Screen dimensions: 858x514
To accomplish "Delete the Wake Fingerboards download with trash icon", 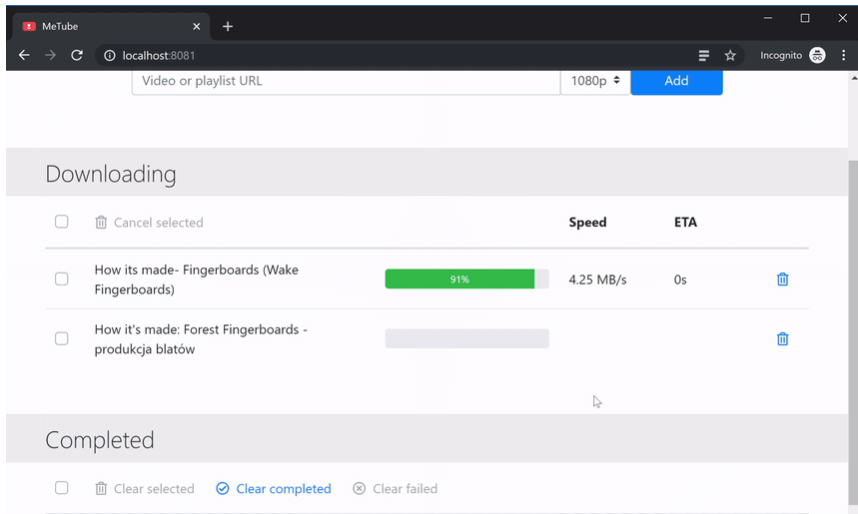I will click(x=782, y=280).
